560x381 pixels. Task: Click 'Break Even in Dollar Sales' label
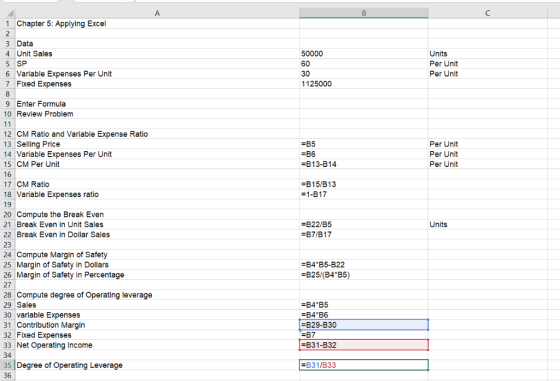point(157,235)
